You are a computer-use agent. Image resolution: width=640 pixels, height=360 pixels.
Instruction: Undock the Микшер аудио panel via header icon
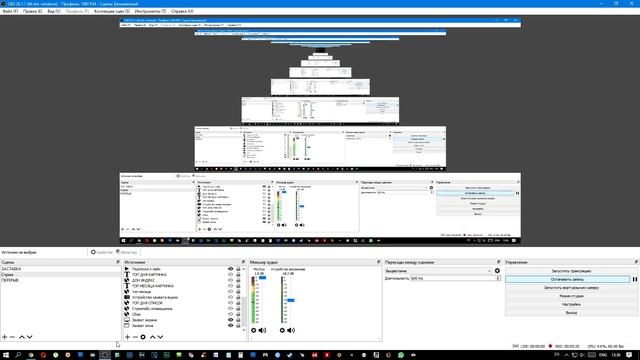click(378, 262)
